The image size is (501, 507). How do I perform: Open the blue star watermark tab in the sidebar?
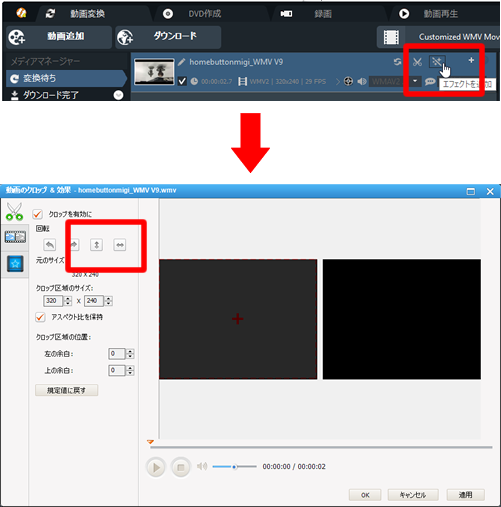click(x=15, y=264)
